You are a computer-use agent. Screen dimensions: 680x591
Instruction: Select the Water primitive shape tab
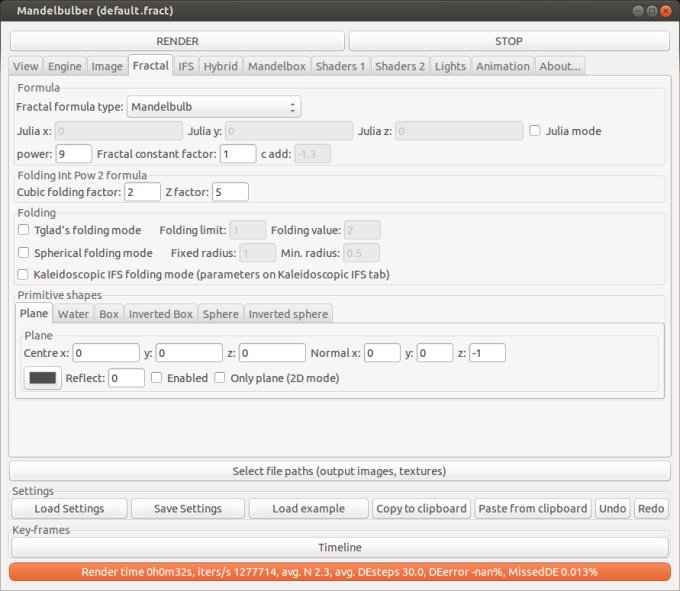click(x=73, y=314)
